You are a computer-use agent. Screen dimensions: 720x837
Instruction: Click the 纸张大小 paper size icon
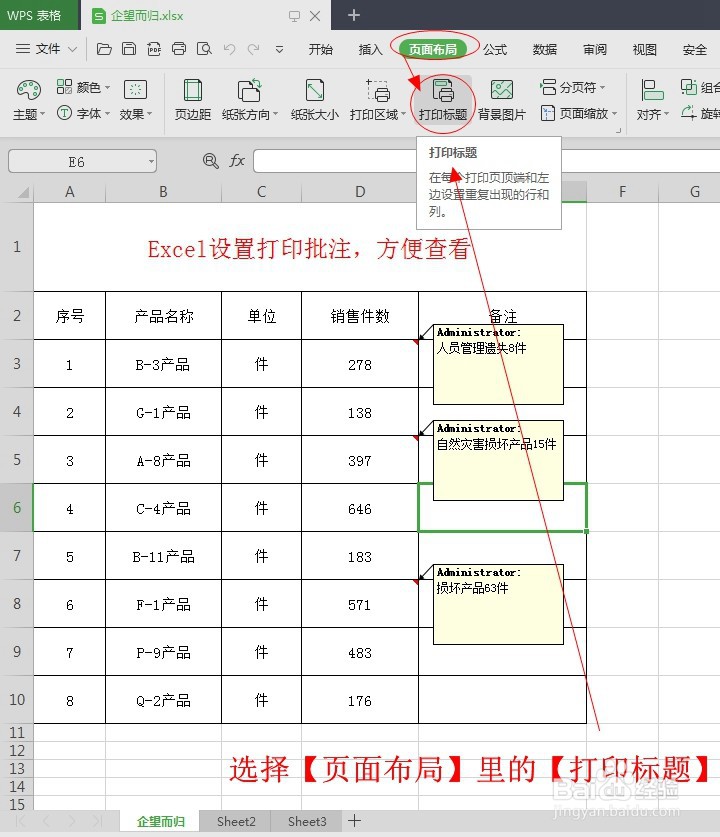click(x=315, y=90)
